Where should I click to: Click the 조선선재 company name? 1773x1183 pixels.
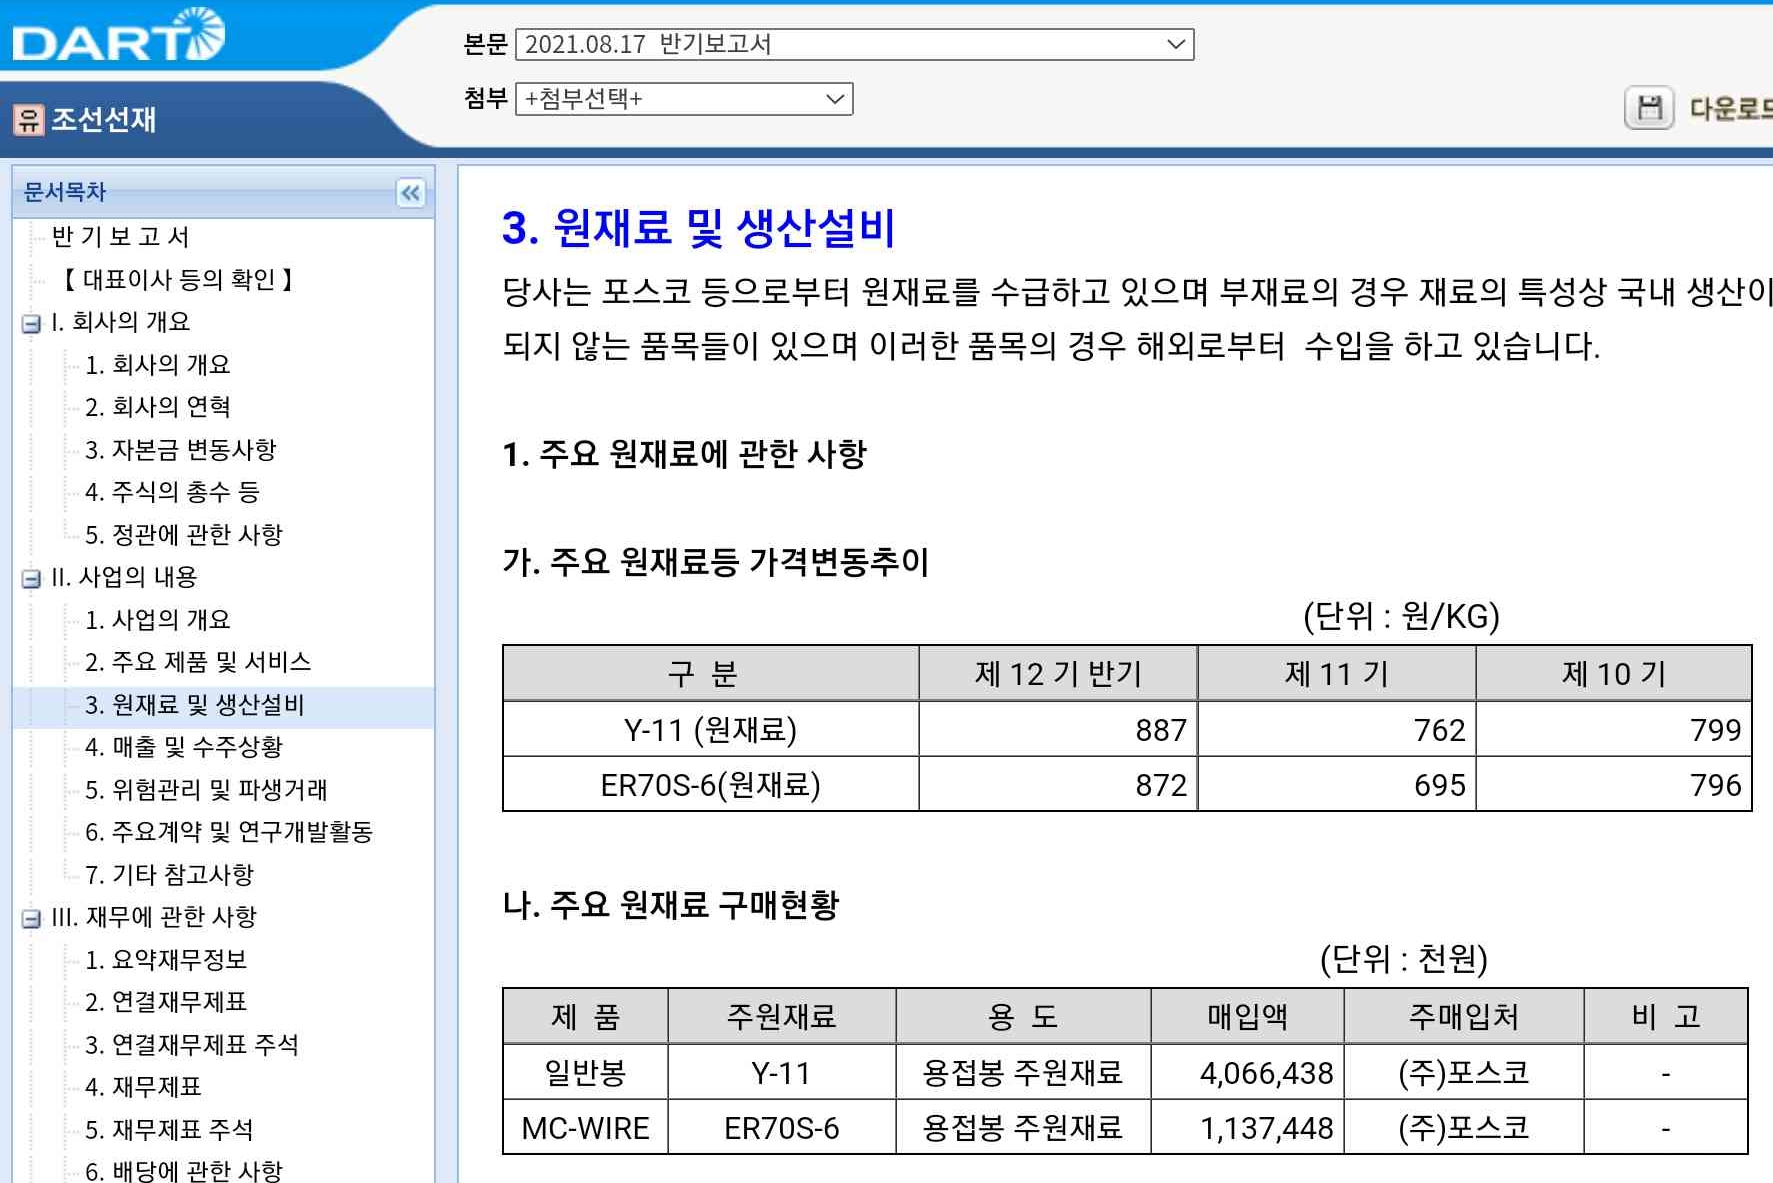coord(103,120)
